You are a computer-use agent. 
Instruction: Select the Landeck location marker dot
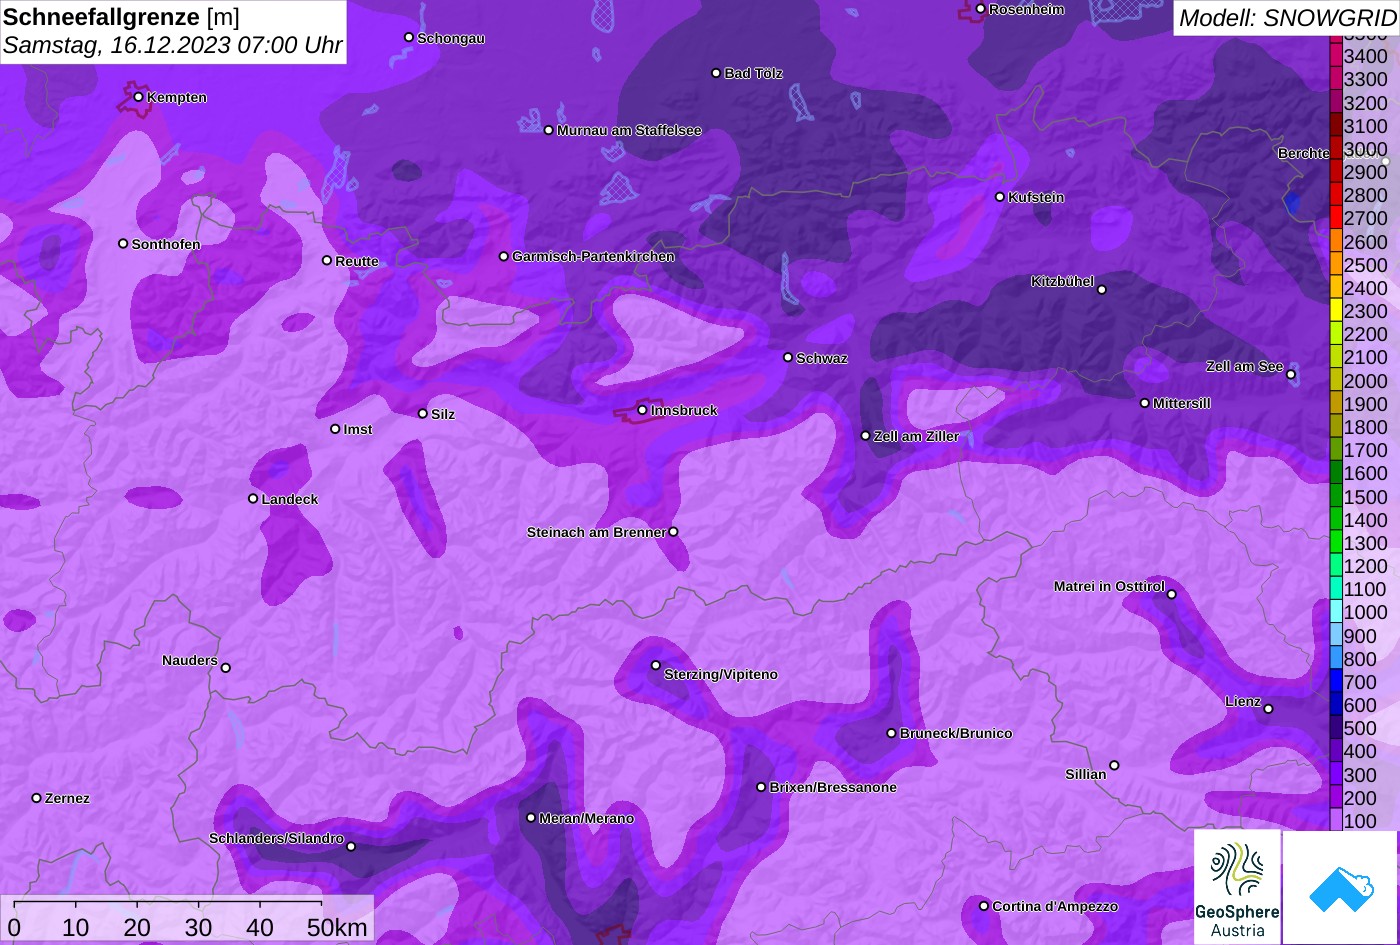(253, 498)
